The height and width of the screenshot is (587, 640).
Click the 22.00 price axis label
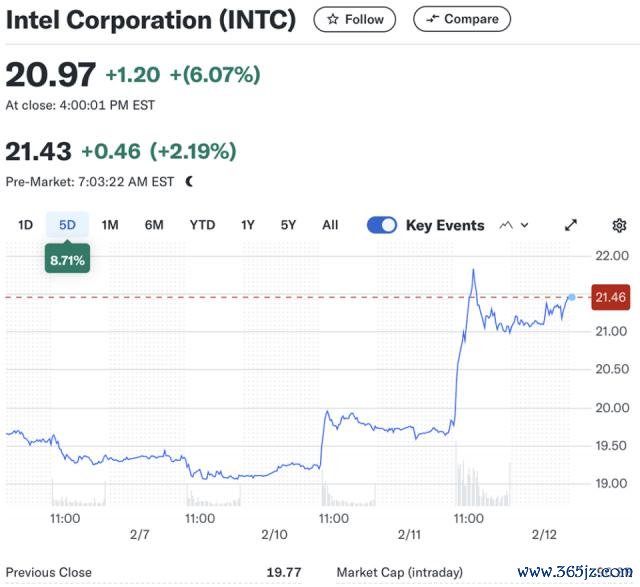(x=611, y=256)
